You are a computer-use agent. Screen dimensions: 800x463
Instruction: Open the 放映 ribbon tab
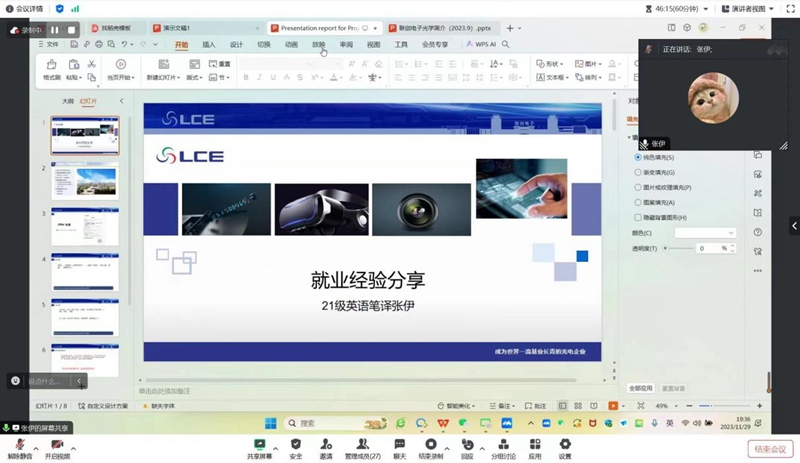(x=319, y=45)
